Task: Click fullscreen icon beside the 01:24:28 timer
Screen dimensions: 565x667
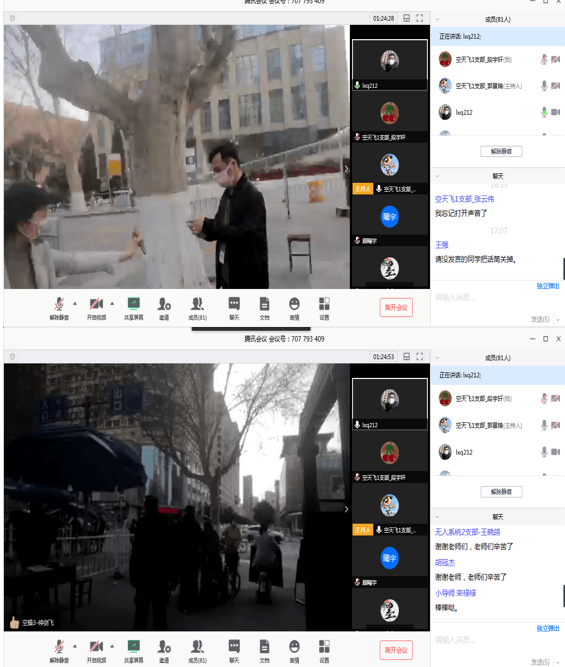Action: coord(420,18)
